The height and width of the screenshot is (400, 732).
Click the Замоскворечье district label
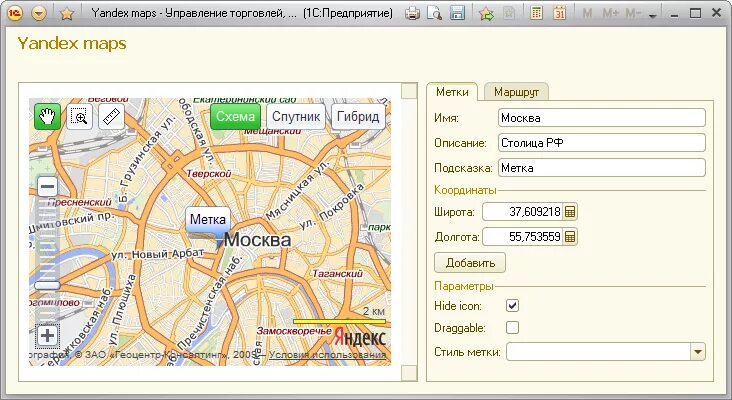coord(294,331)
